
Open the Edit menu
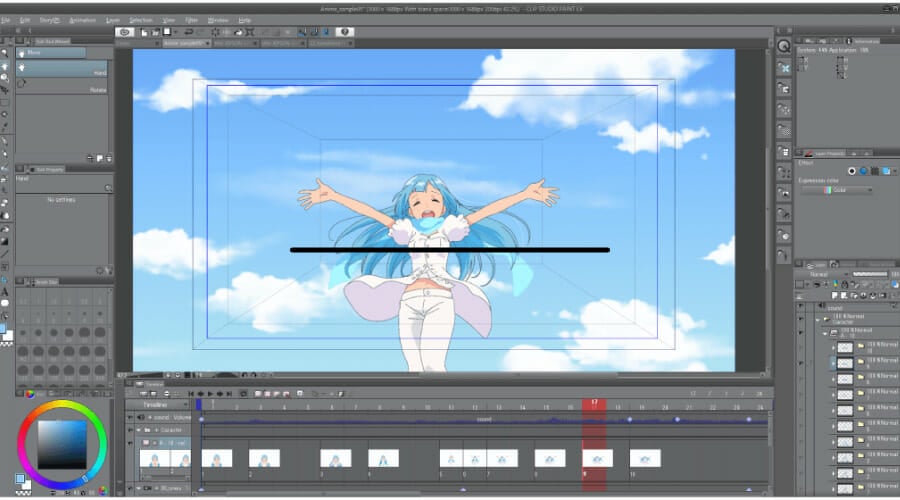click(x=25, y=20)
